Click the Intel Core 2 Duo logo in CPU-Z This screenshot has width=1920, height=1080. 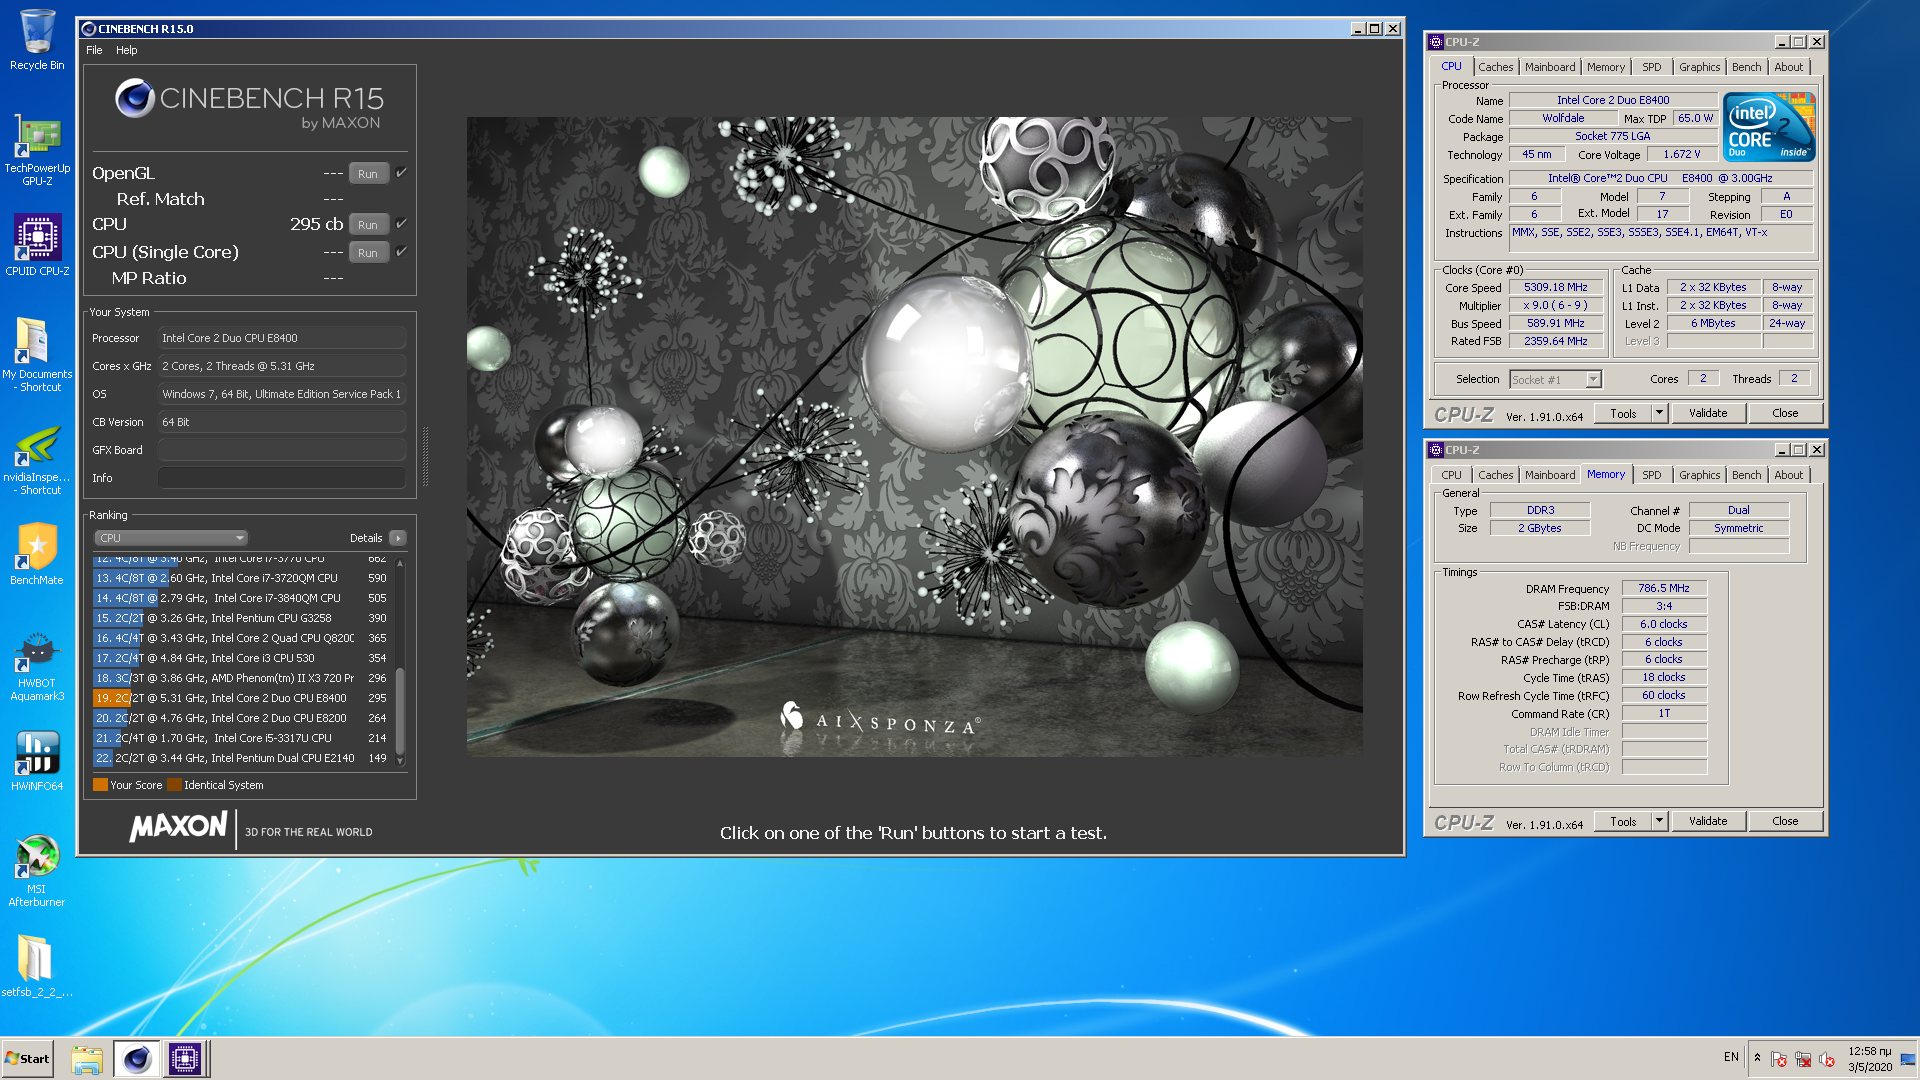coord(1769,127)
